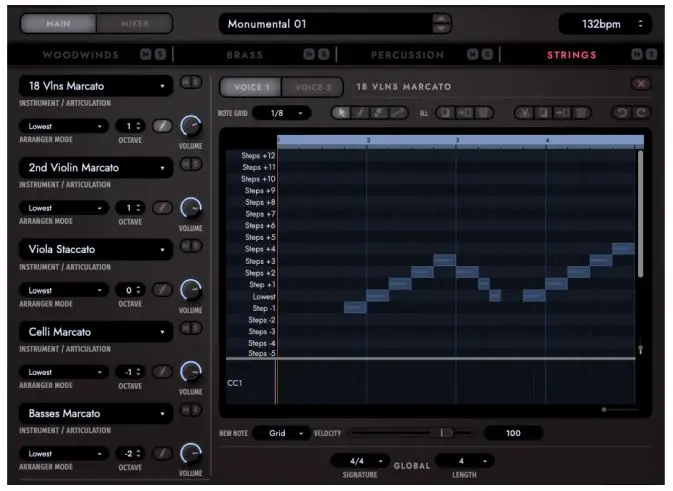Open the global Length dropdown

(x=465, y=461)
